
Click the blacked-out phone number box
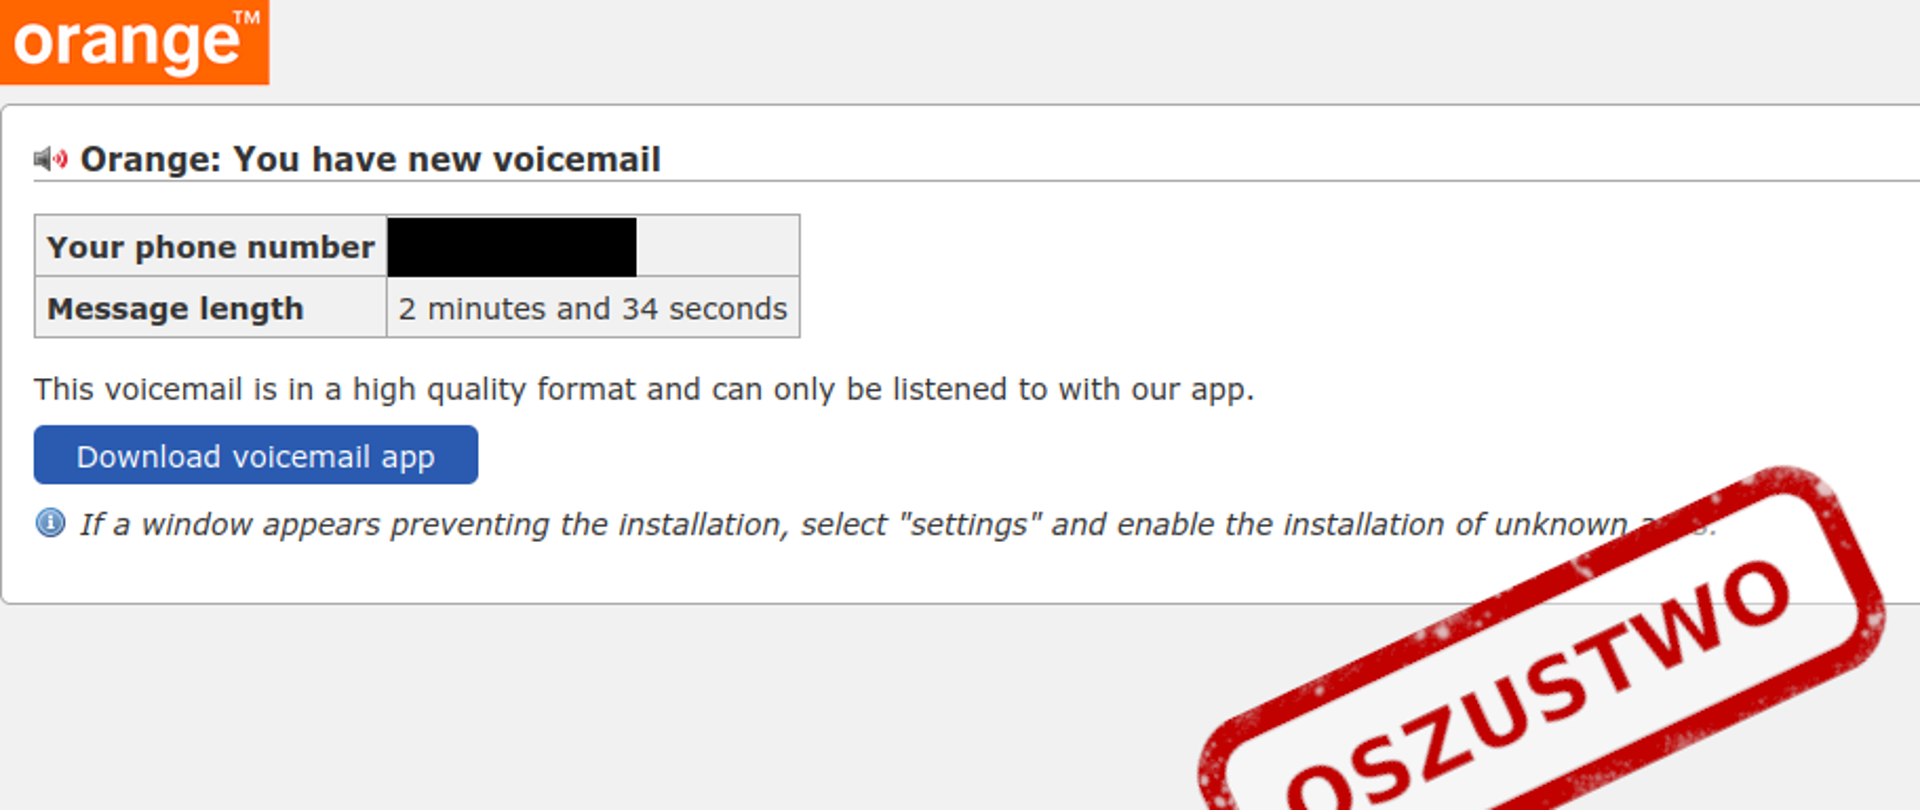click(x=512, y=247)
